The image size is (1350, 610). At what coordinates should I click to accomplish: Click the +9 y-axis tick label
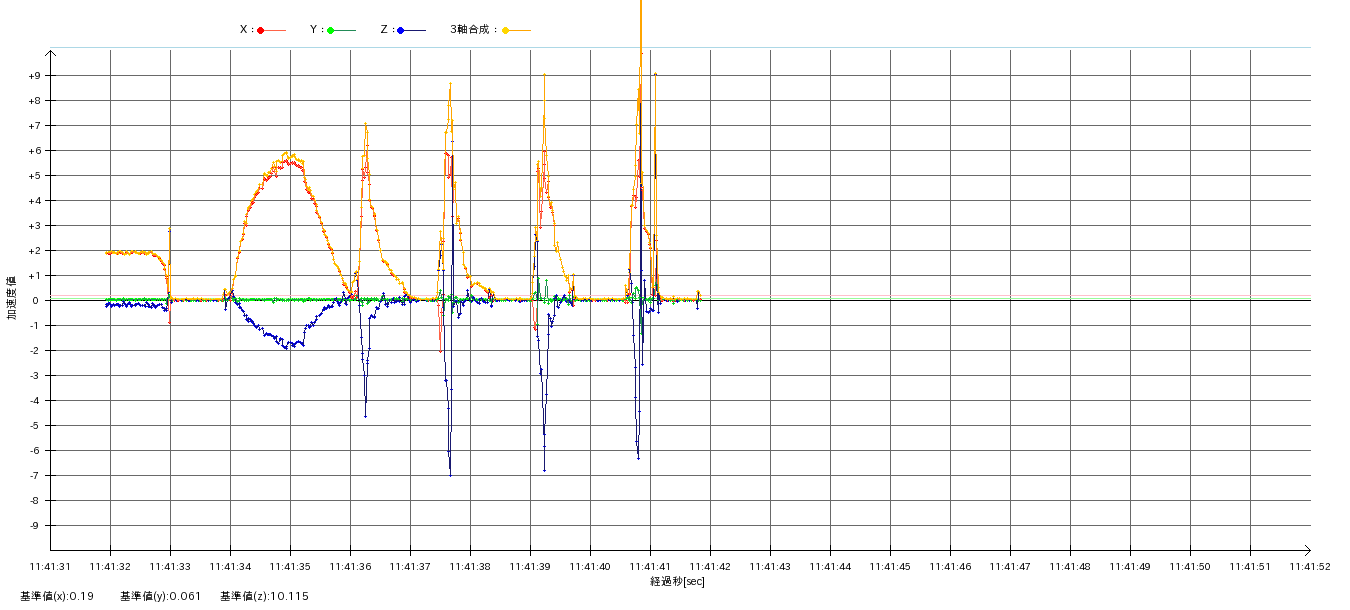tap(34, 76)
